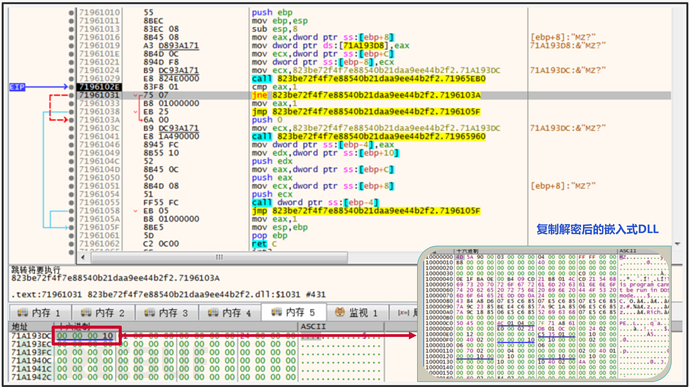This screenshot has width=690, height=387.
Task: Switch to the 内存 4 tab
Action: coord(230,313)
